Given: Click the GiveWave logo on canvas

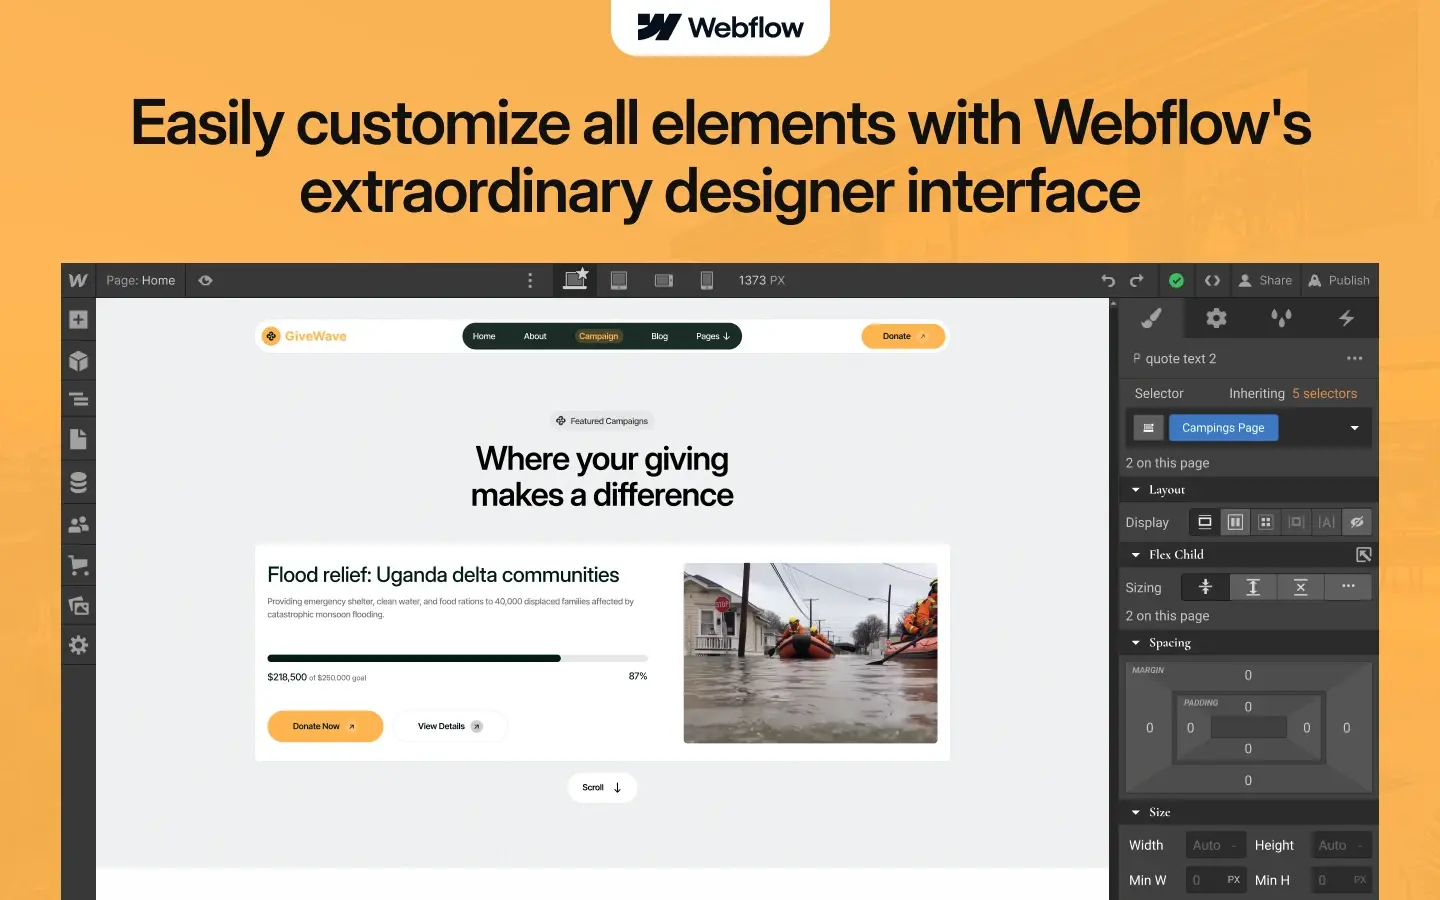Looking at the screenshot, I should (305, 336).
